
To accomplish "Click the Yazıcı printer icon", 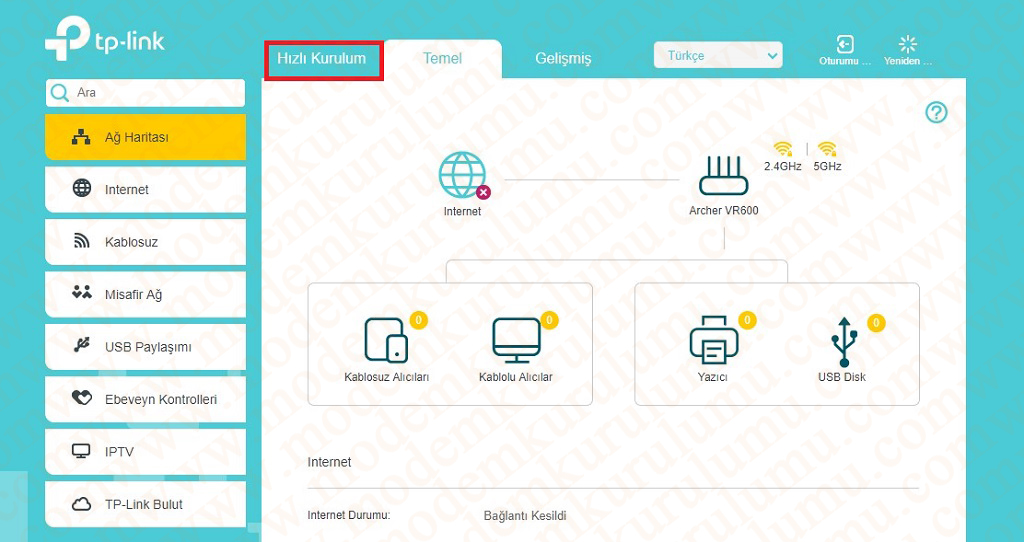I will 714,340.
